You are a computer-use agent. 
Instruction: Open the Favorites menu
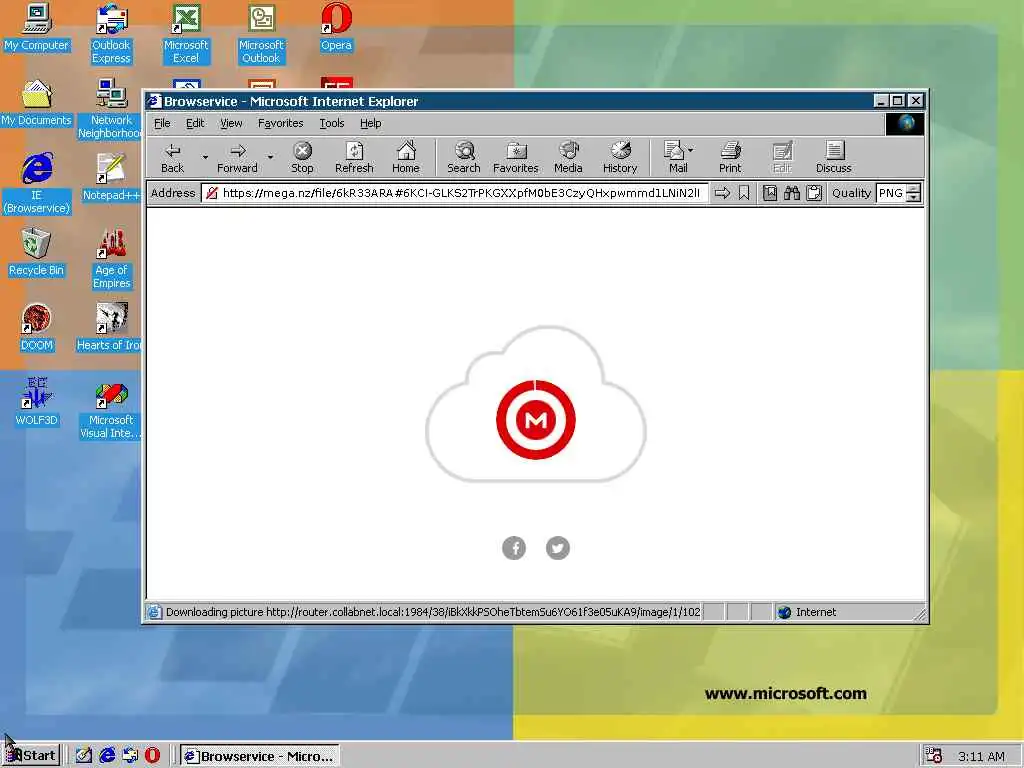tap(281, 123)
